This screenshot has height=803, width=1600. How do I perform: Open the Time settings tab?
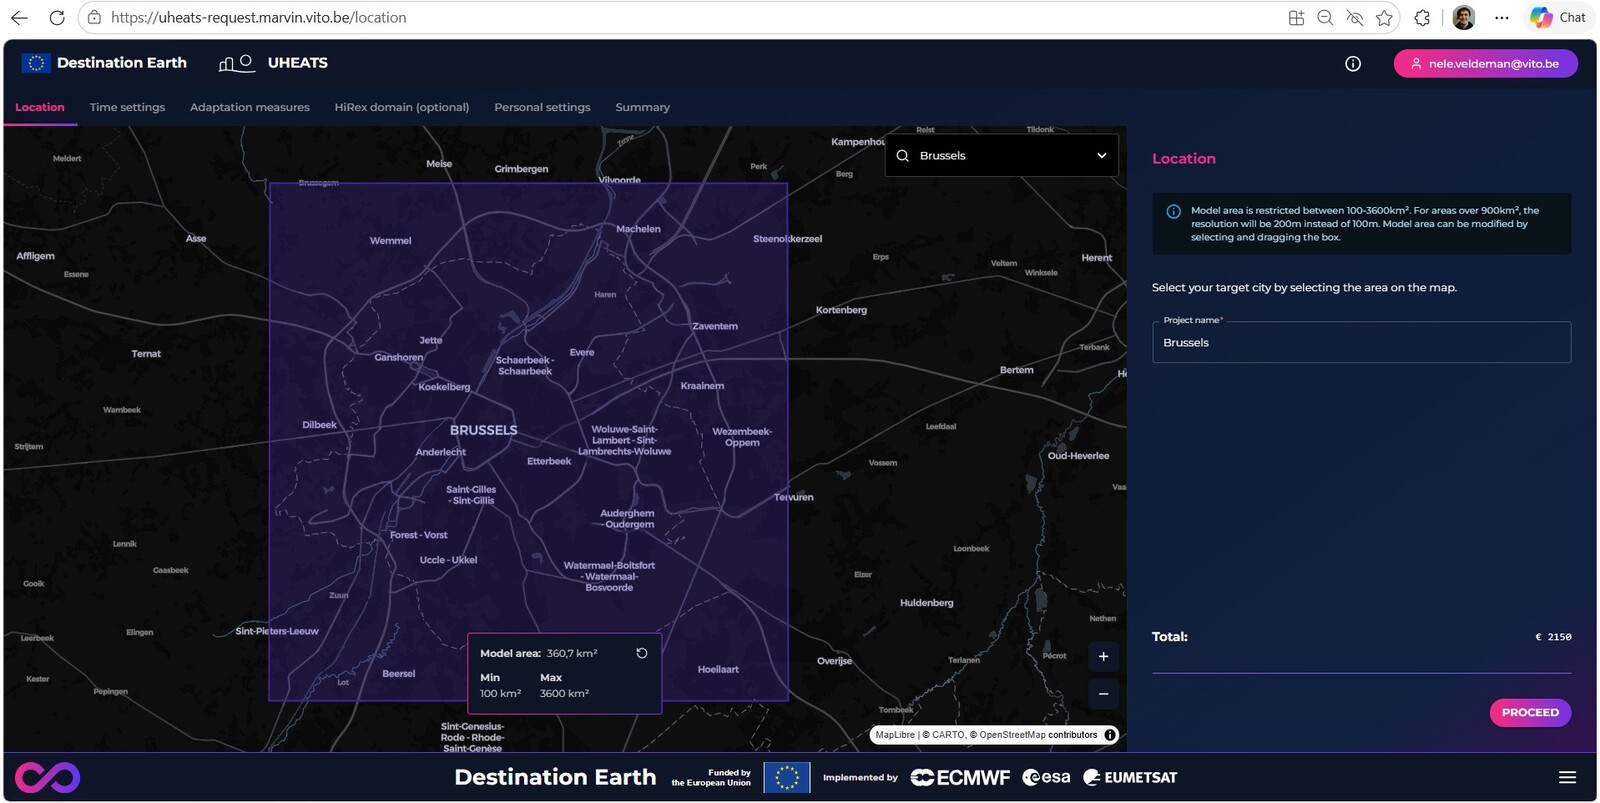(127, 107)
